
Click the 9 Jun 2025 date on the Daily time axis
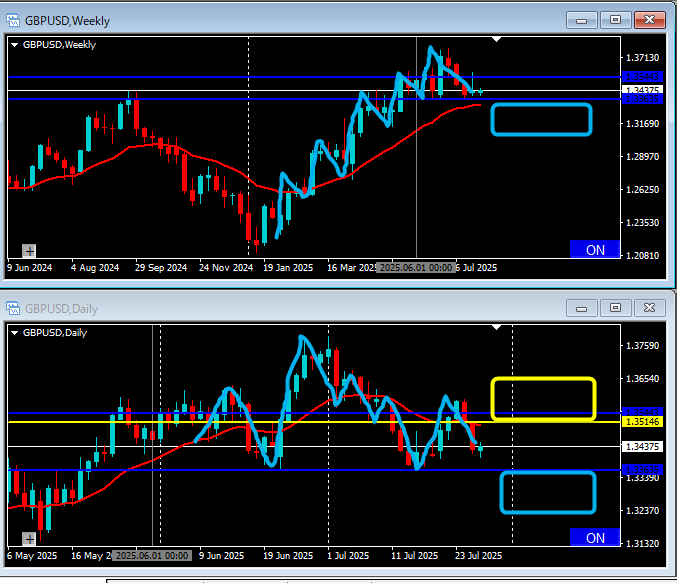[221, 556]
